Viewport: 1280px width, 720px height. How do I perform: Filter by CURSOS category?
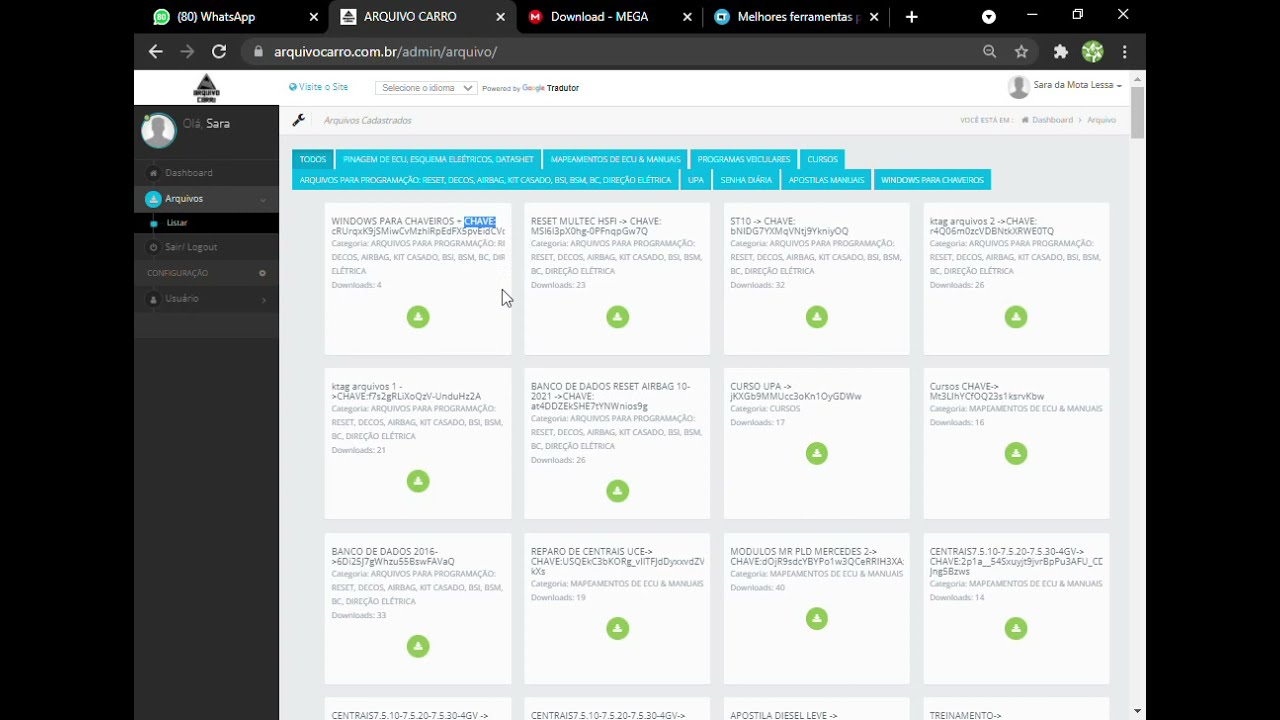[x=822, y=159]
